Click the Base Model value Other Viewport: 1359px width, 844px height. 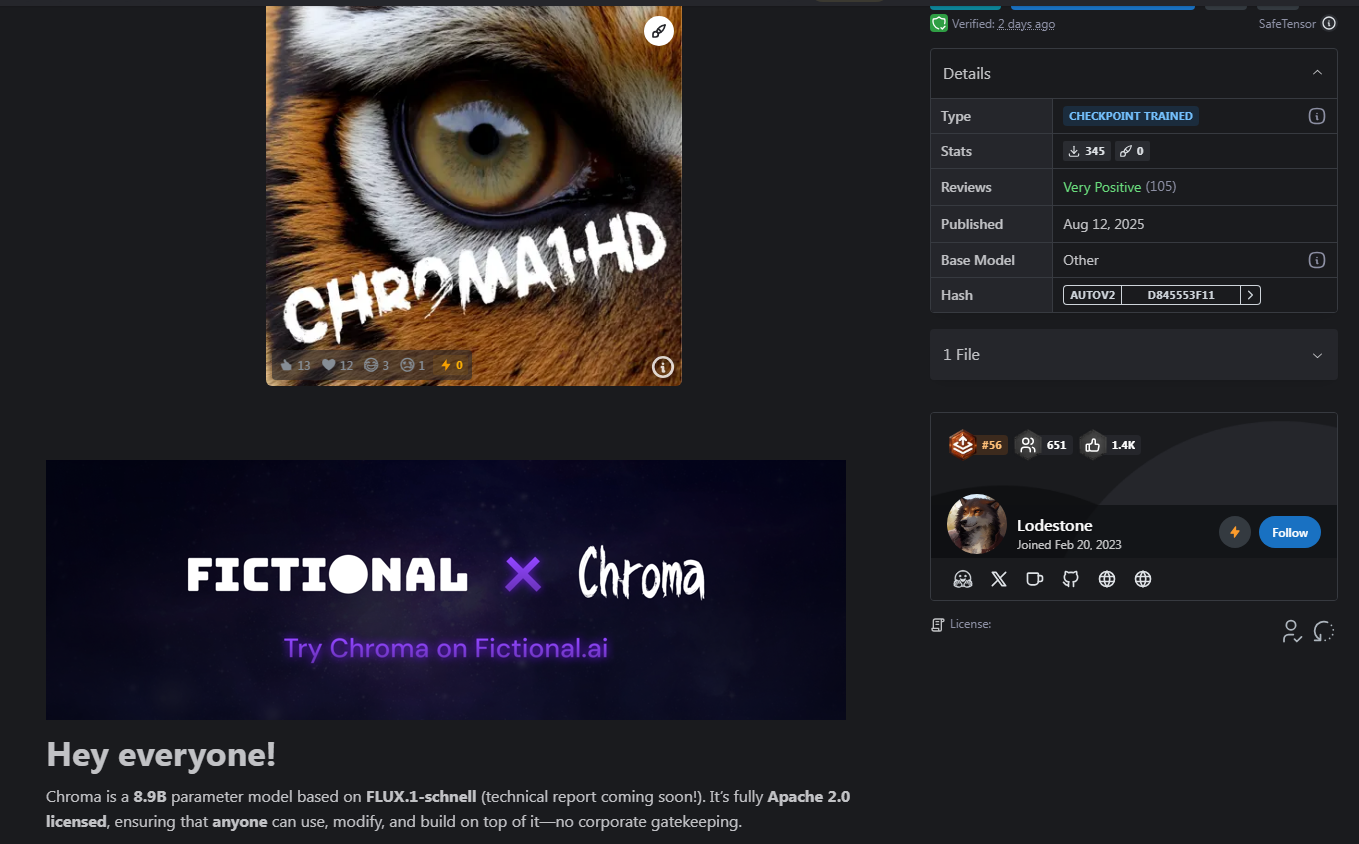point(1081,260)
